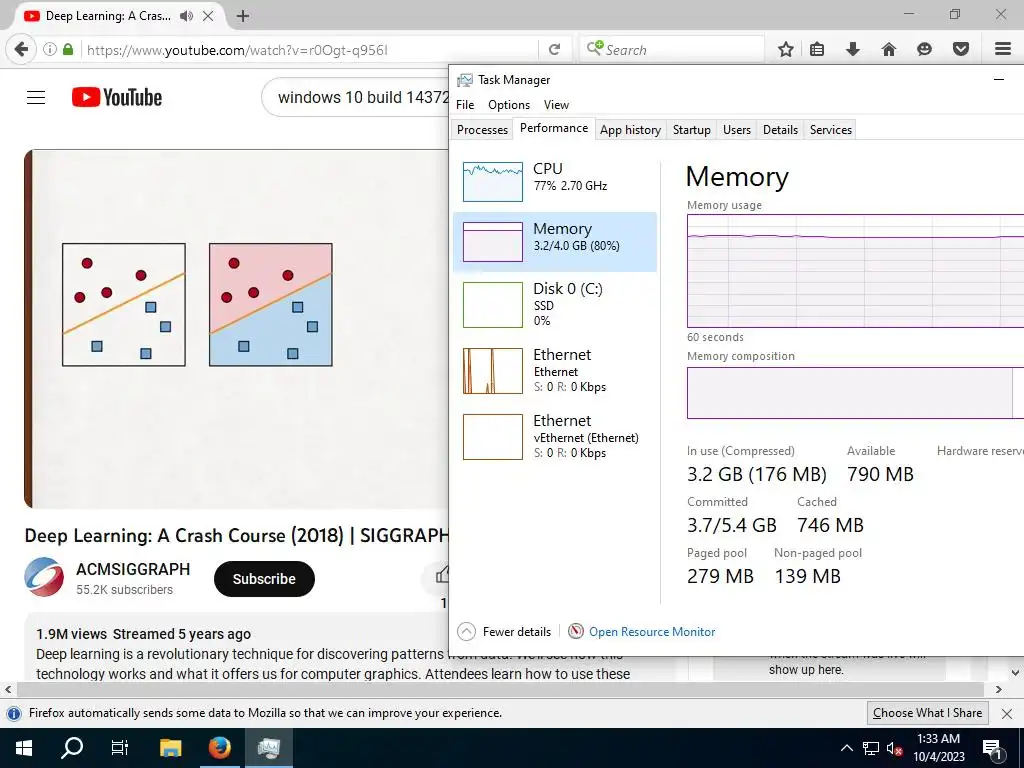This screenshot has height=768, width=1024.
Task: Select the vEthernet (Ethernet) adapter entry
Action: pos(555,436)
